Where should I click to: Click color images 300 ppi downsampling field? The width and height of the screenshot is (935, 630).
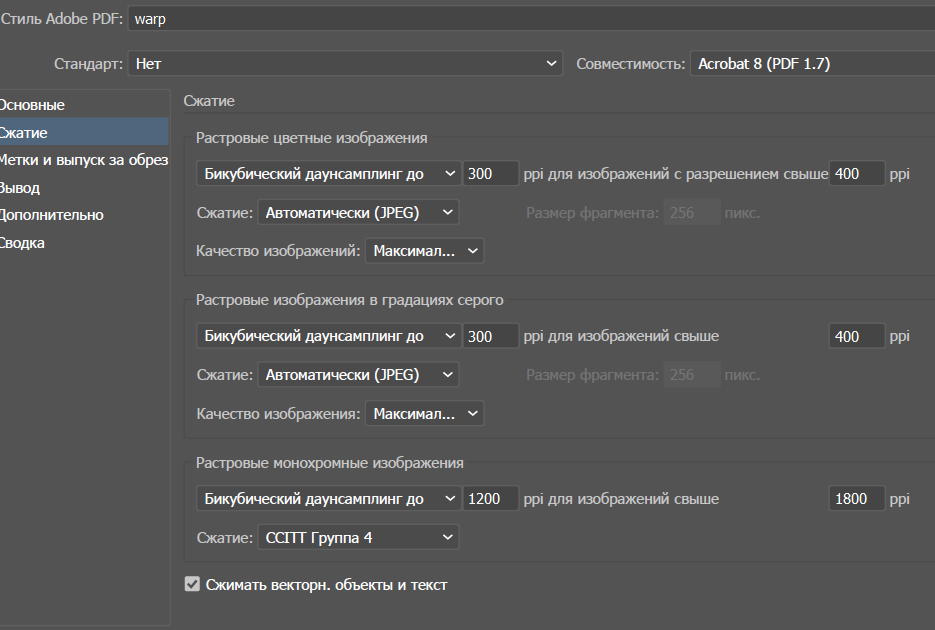click(x=491, y=174)
